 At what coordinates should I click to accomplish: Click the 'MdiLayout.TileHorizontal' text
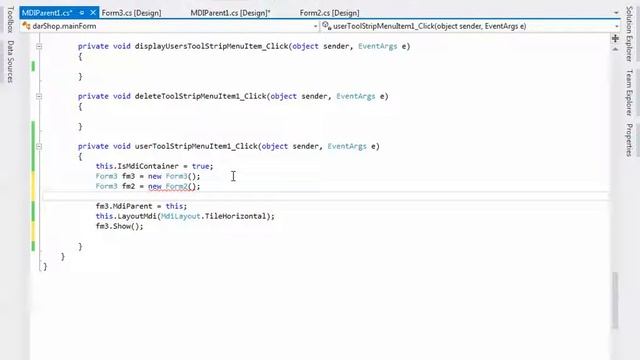213,216
